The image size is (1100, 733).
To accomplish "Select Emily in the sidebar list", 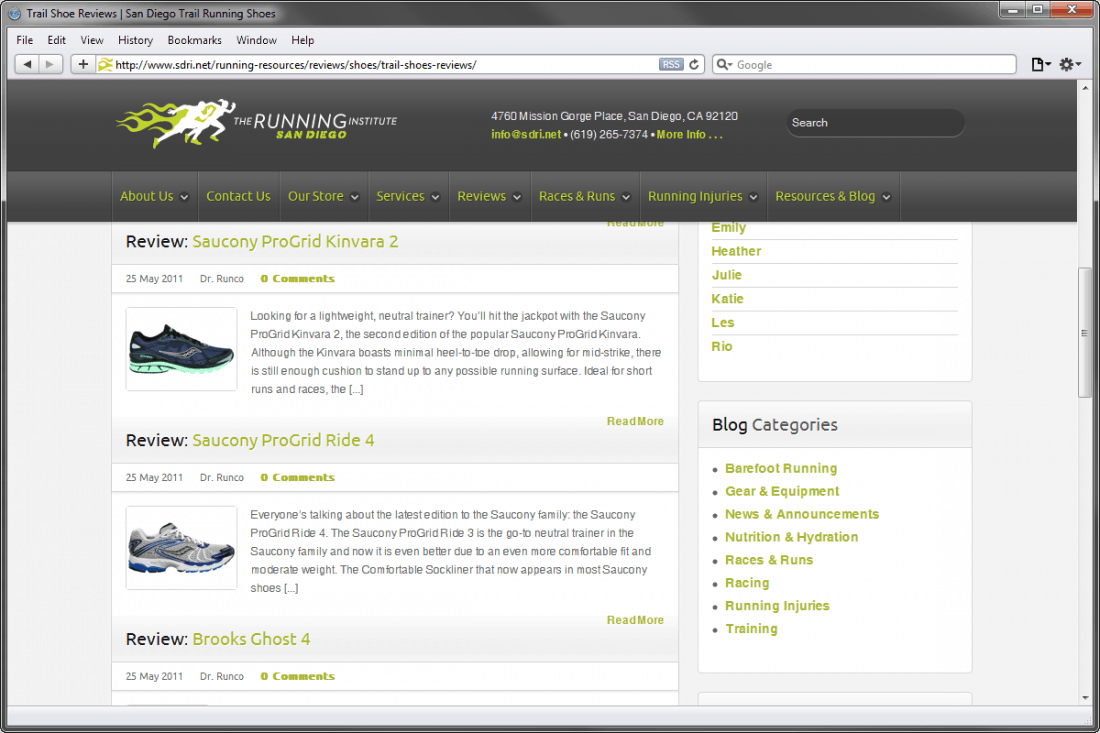I will click(729, 228).
